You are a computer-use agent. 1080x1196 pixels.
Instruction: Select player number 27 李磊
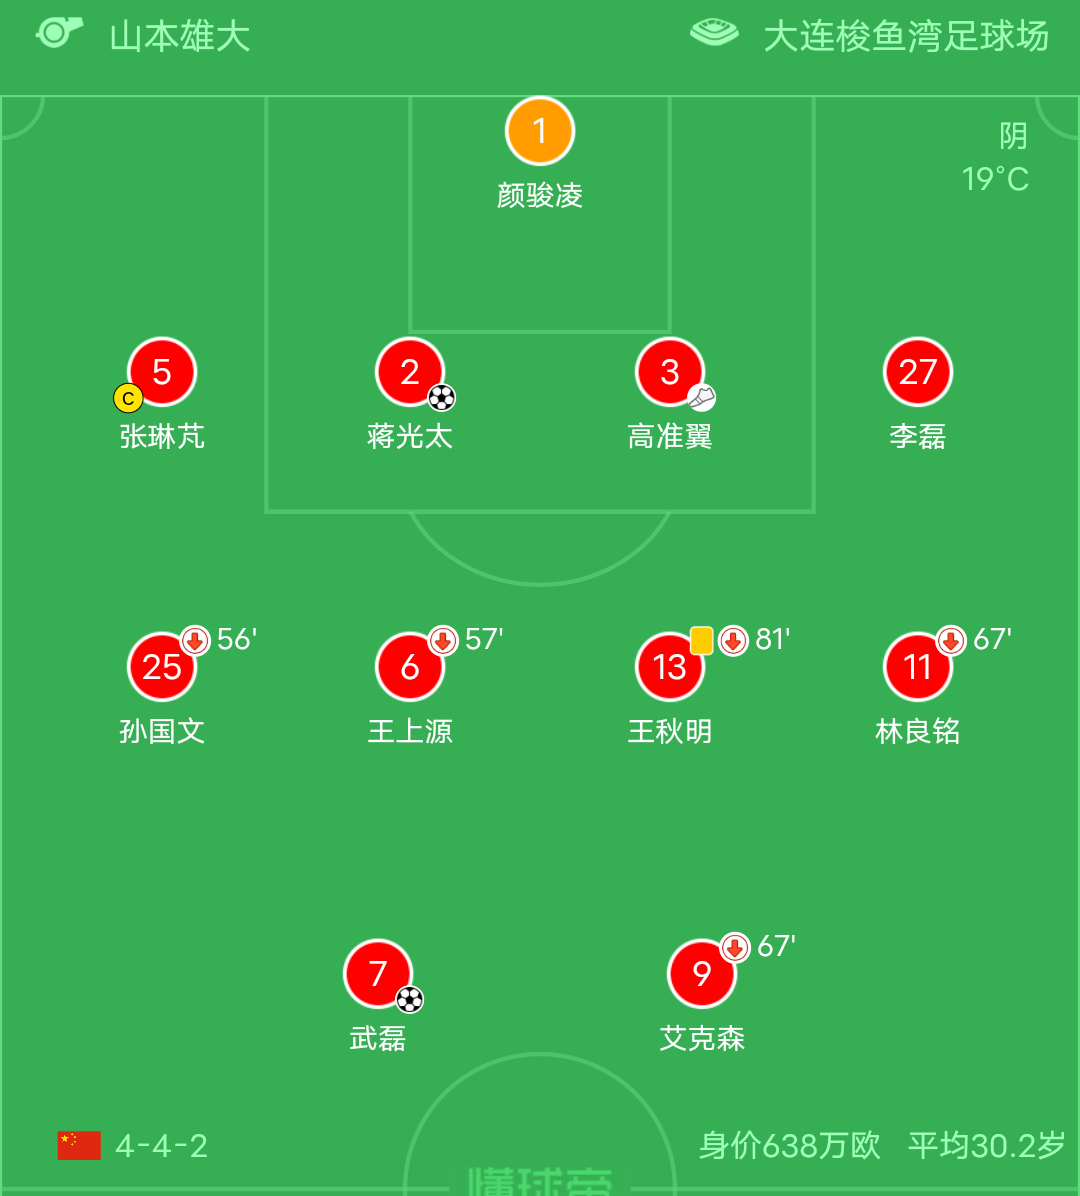coord(918,372)
